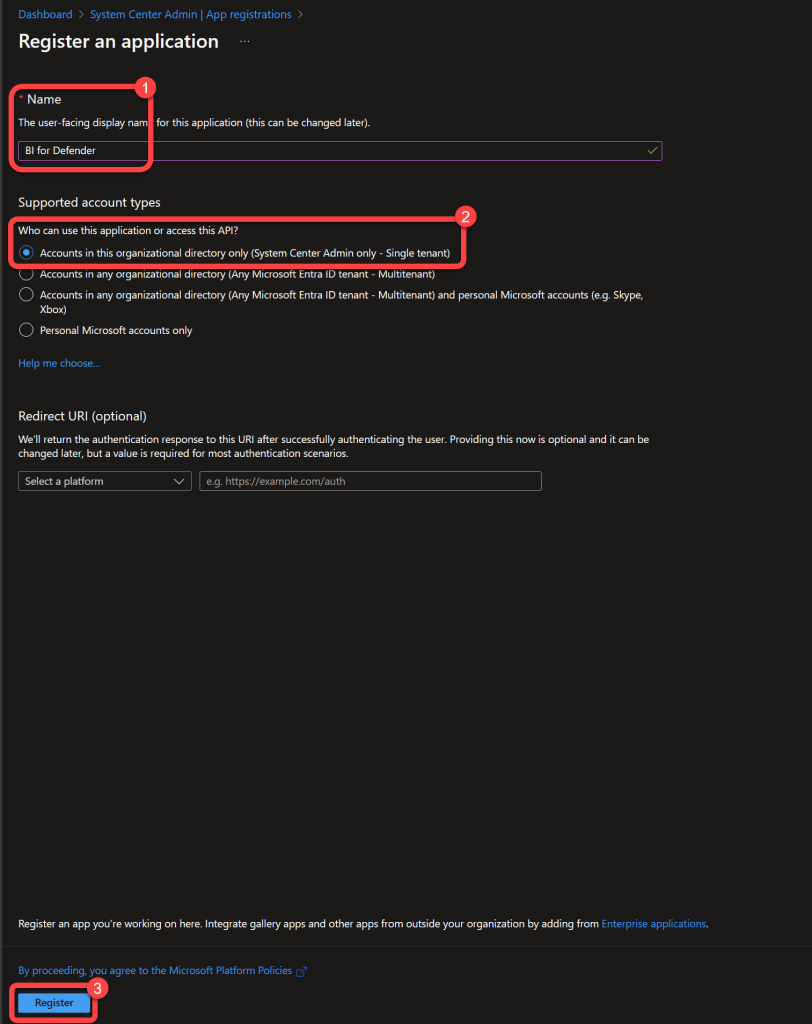Choose Personal Microsoft accounts only

[27, 330]
